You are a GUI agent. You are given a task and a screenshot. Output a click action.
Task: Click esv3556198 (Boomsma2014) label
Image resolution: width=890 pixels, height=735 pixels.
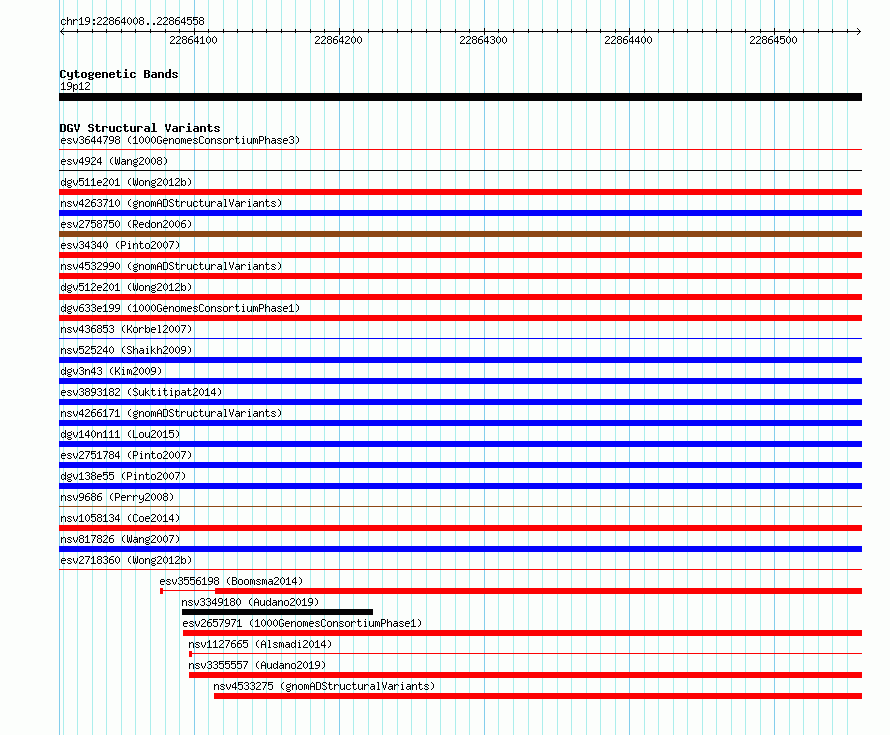pyautogui.click(x=231, y=581)
